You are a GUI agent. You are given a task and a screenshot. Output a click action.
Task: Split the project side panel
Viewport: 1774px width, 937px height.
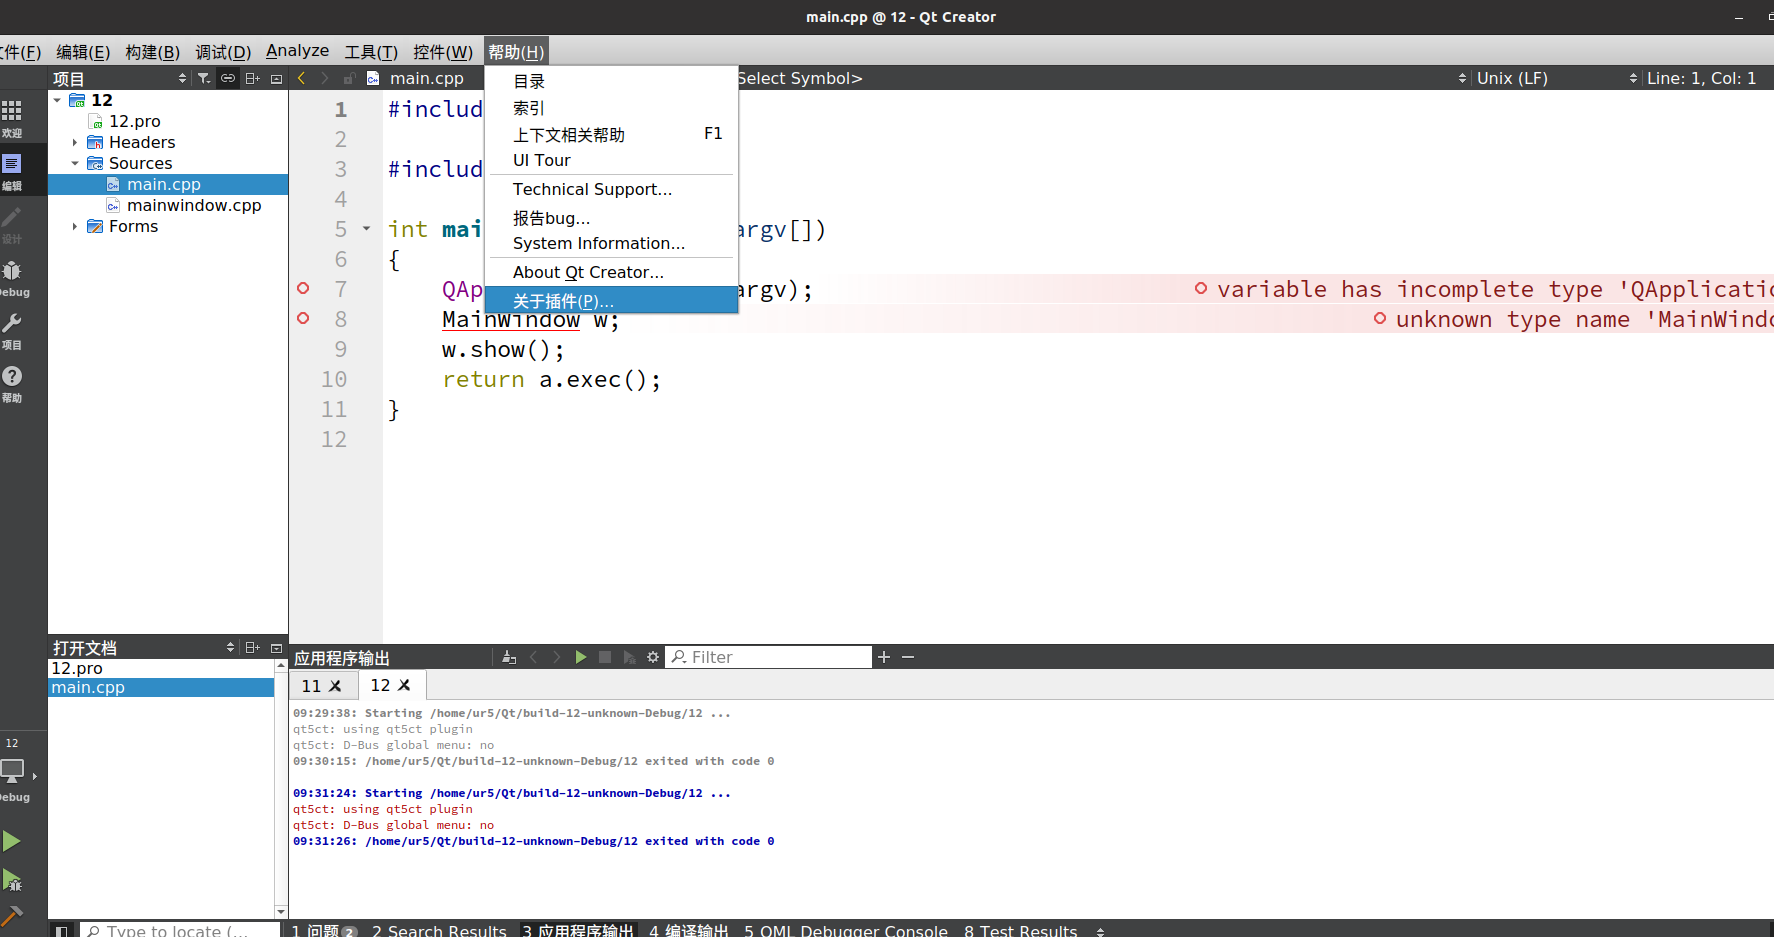(x=252, y=78)
